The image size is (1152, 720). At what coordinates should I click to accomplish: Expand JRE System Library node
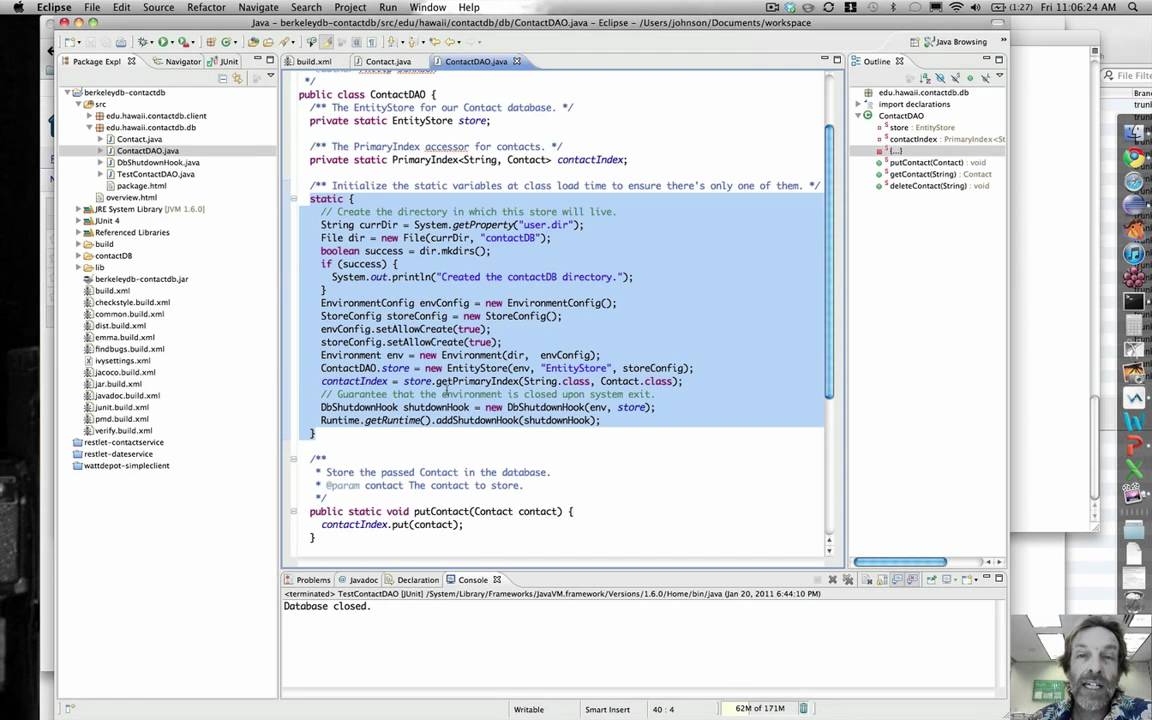click(x=79, y=209)
